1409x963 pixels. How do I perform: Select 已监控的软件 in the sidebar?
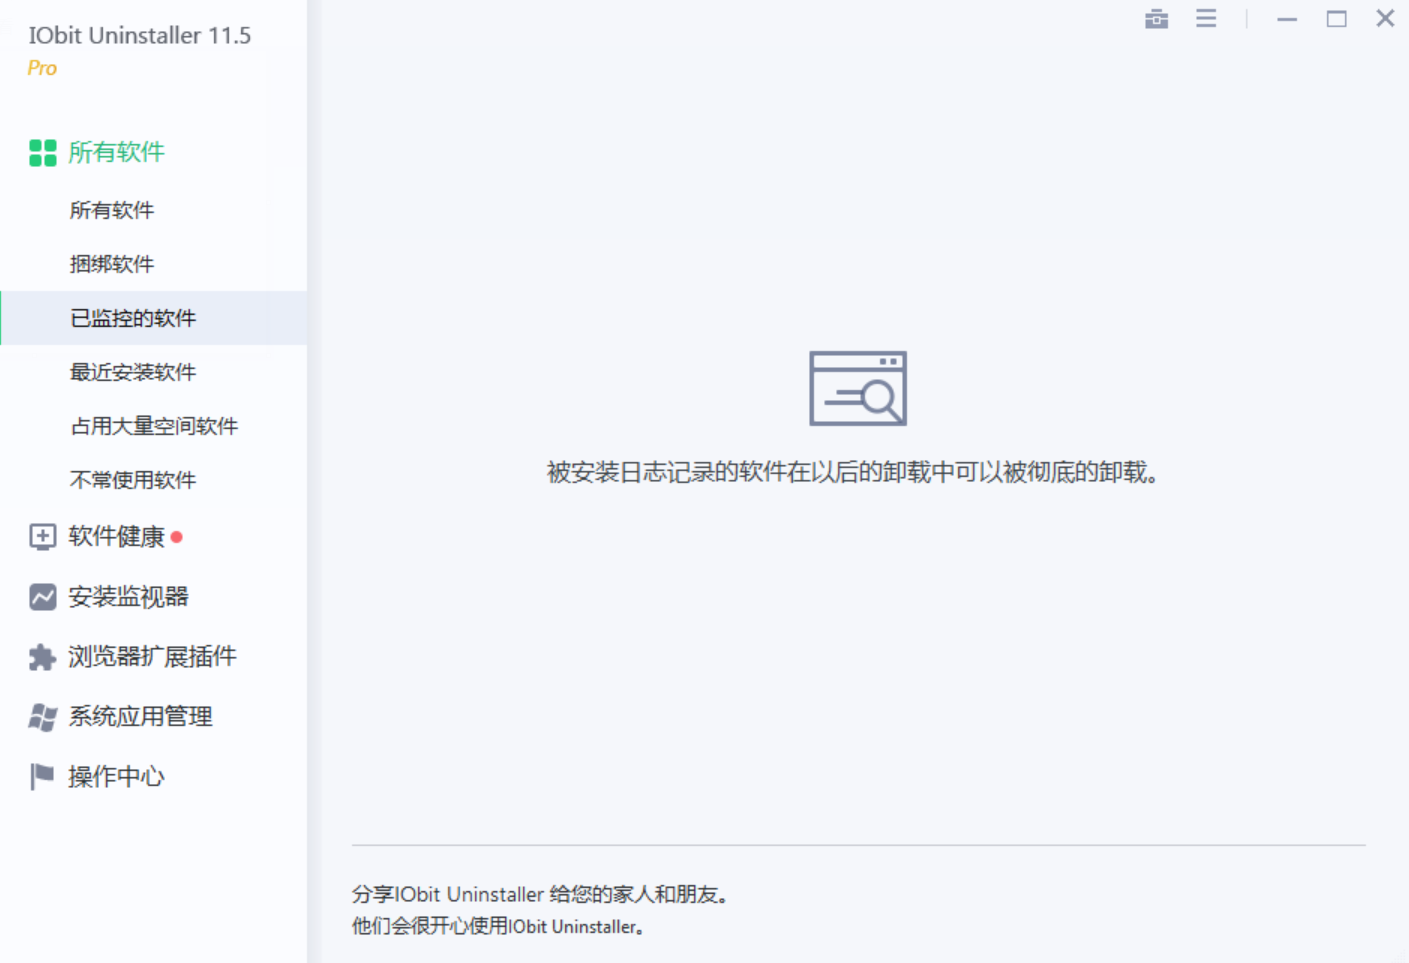[x=153, y=318]
